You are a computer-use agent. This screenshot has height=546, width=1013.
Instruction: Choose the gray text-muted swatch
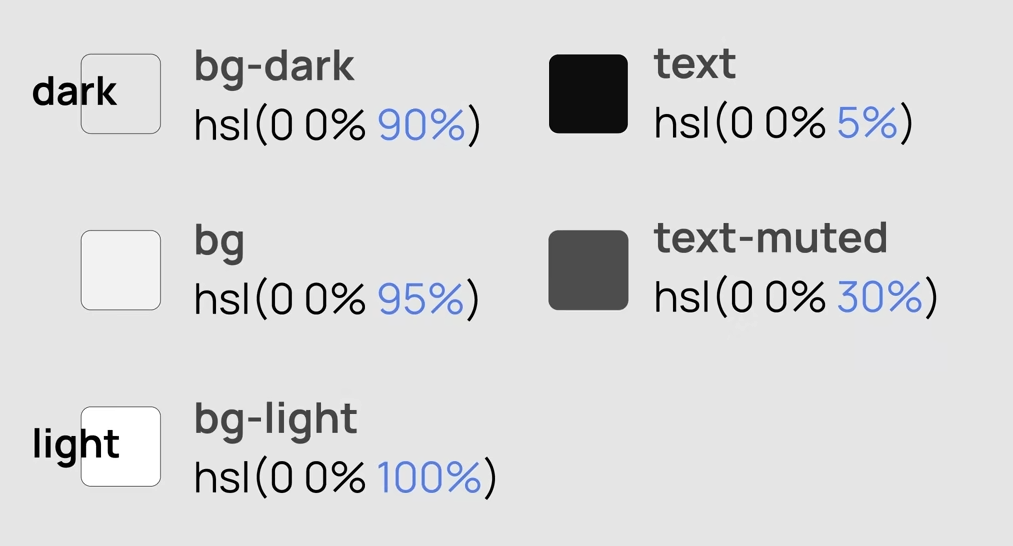(x=588, y=270)
